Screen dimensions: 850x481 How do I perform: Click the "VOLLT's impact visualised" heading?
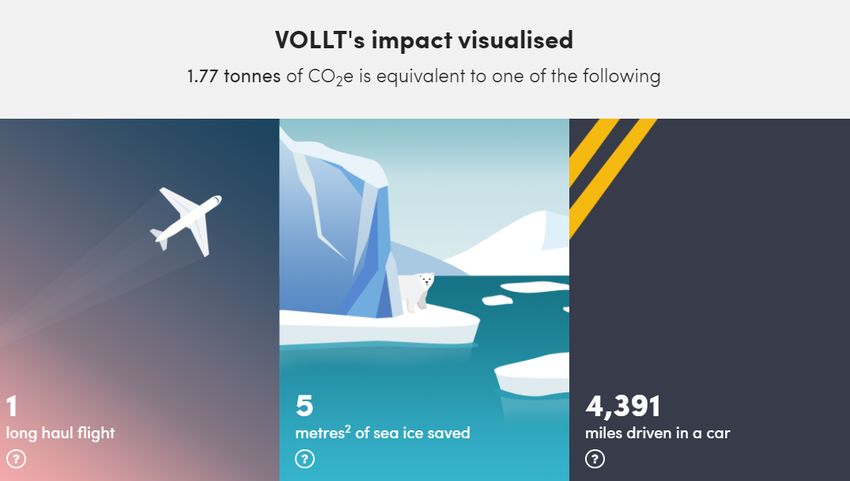pos(424,40)
